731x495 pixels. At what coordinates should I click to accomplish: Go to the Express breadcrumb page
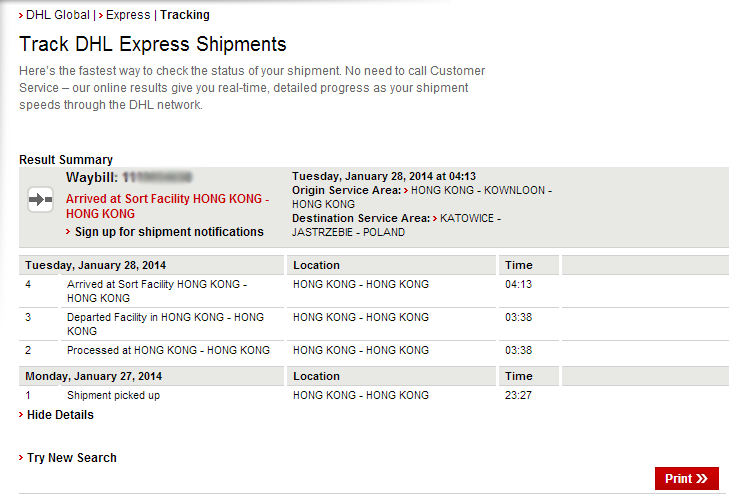coord(127,15)
